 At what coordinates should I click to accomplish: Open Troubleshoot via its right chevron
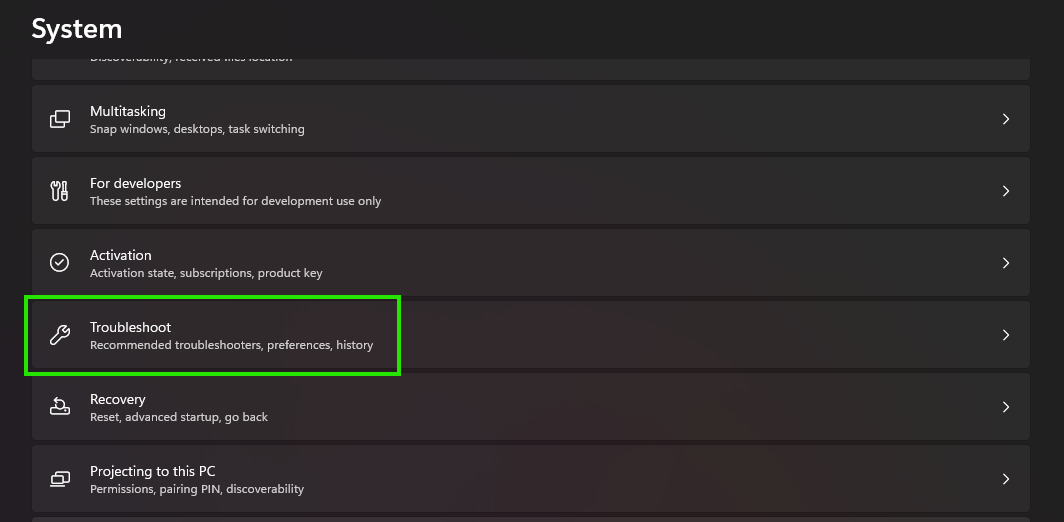pyautogui.click(x=1006, y=335)
